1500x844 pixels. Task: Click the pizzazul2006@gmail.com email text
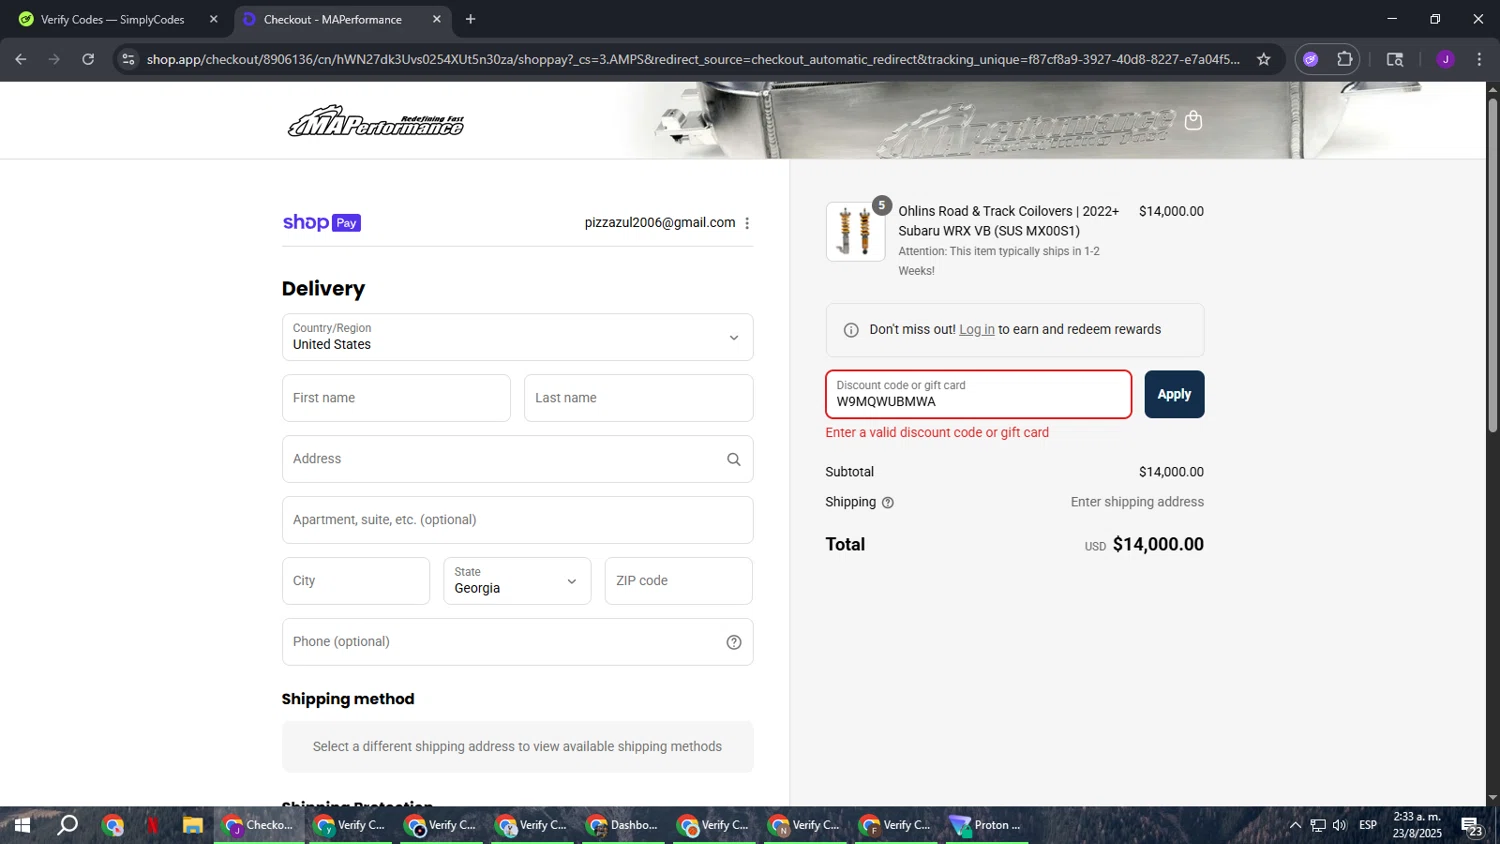pyautogui.click(x=660, y=223)
